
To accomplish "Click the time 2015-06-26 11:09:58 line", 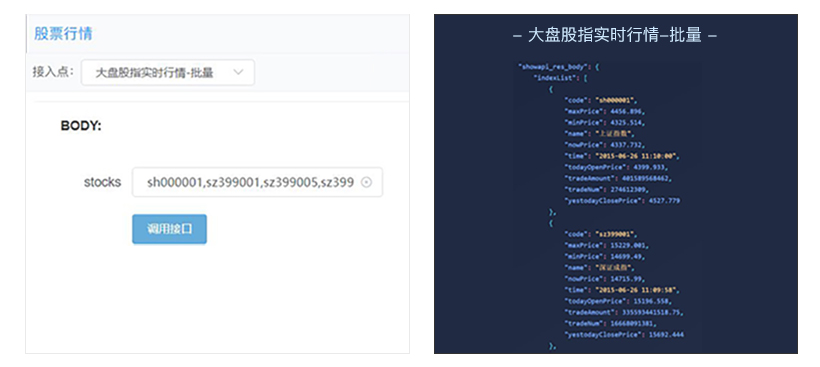I will coord(622,290).
